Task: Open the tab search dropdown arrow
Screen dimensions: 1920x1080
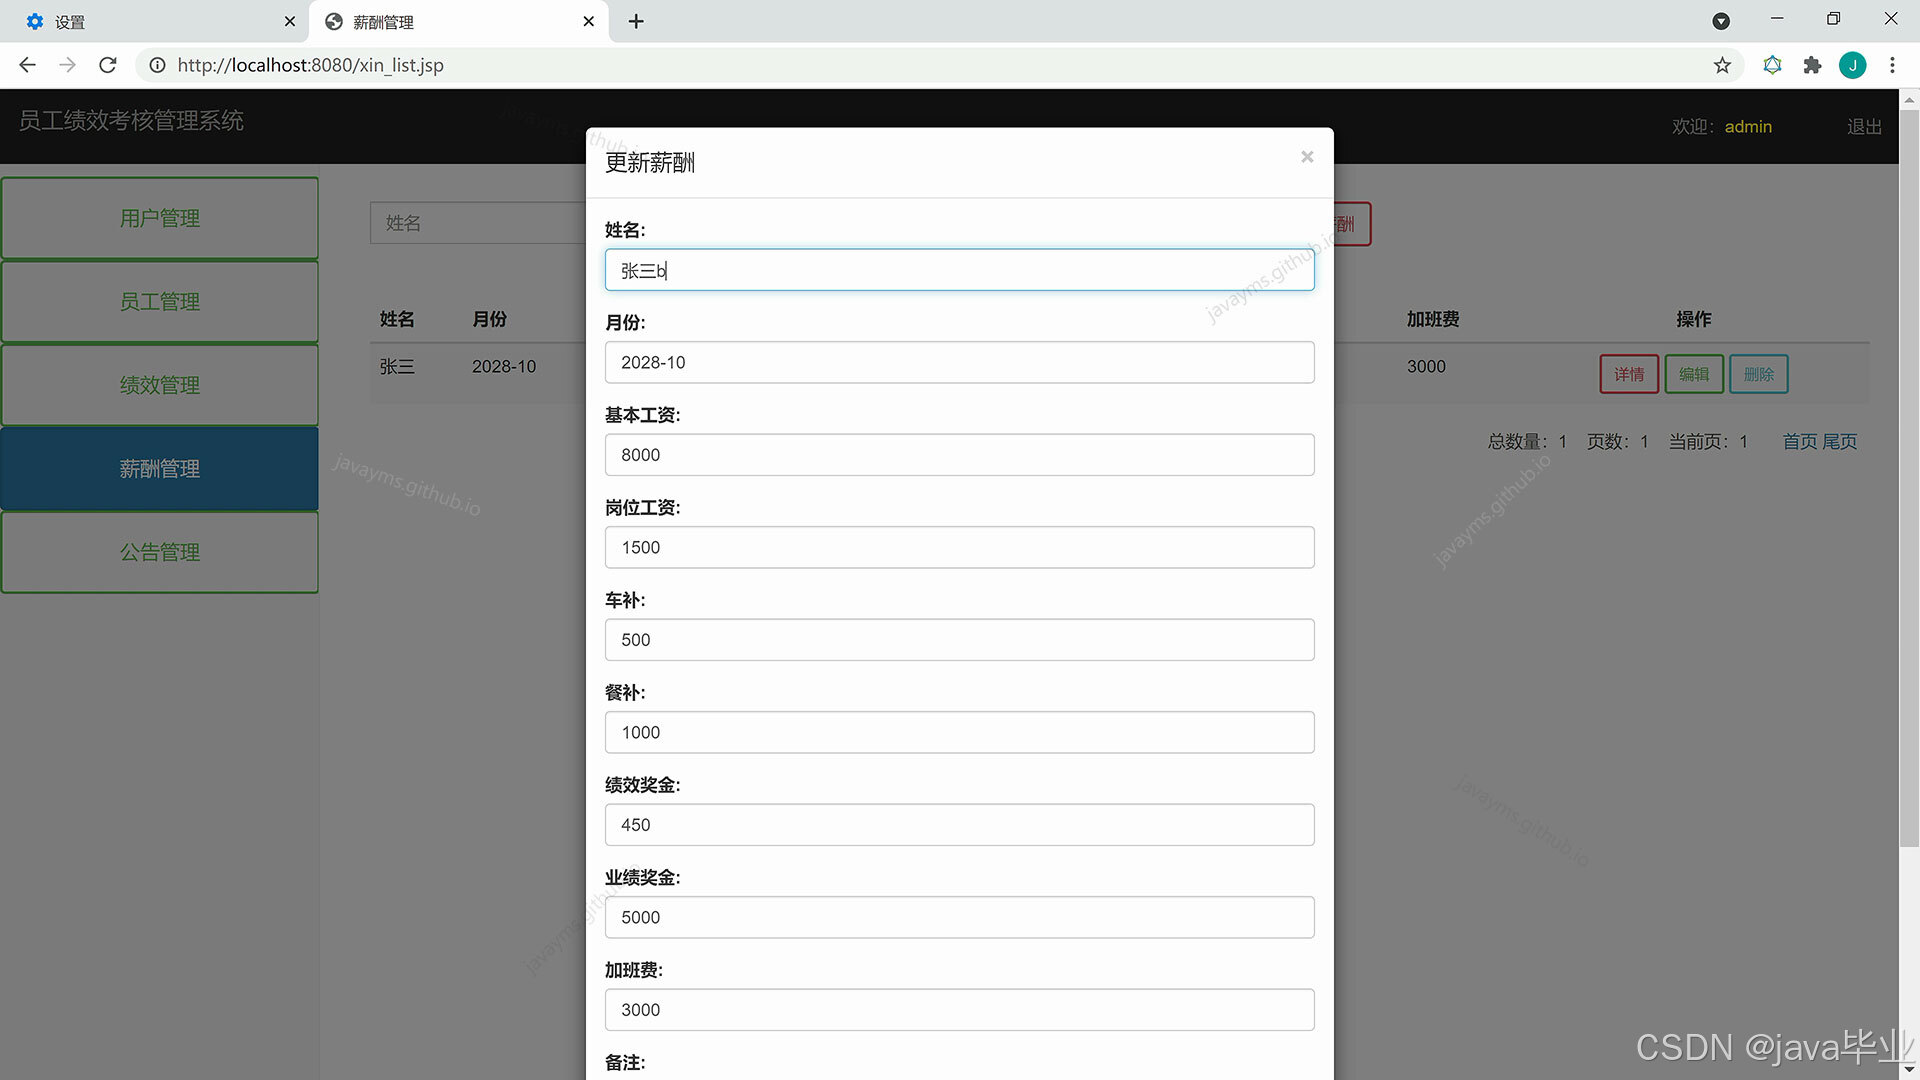Action: pos(1721,21)
